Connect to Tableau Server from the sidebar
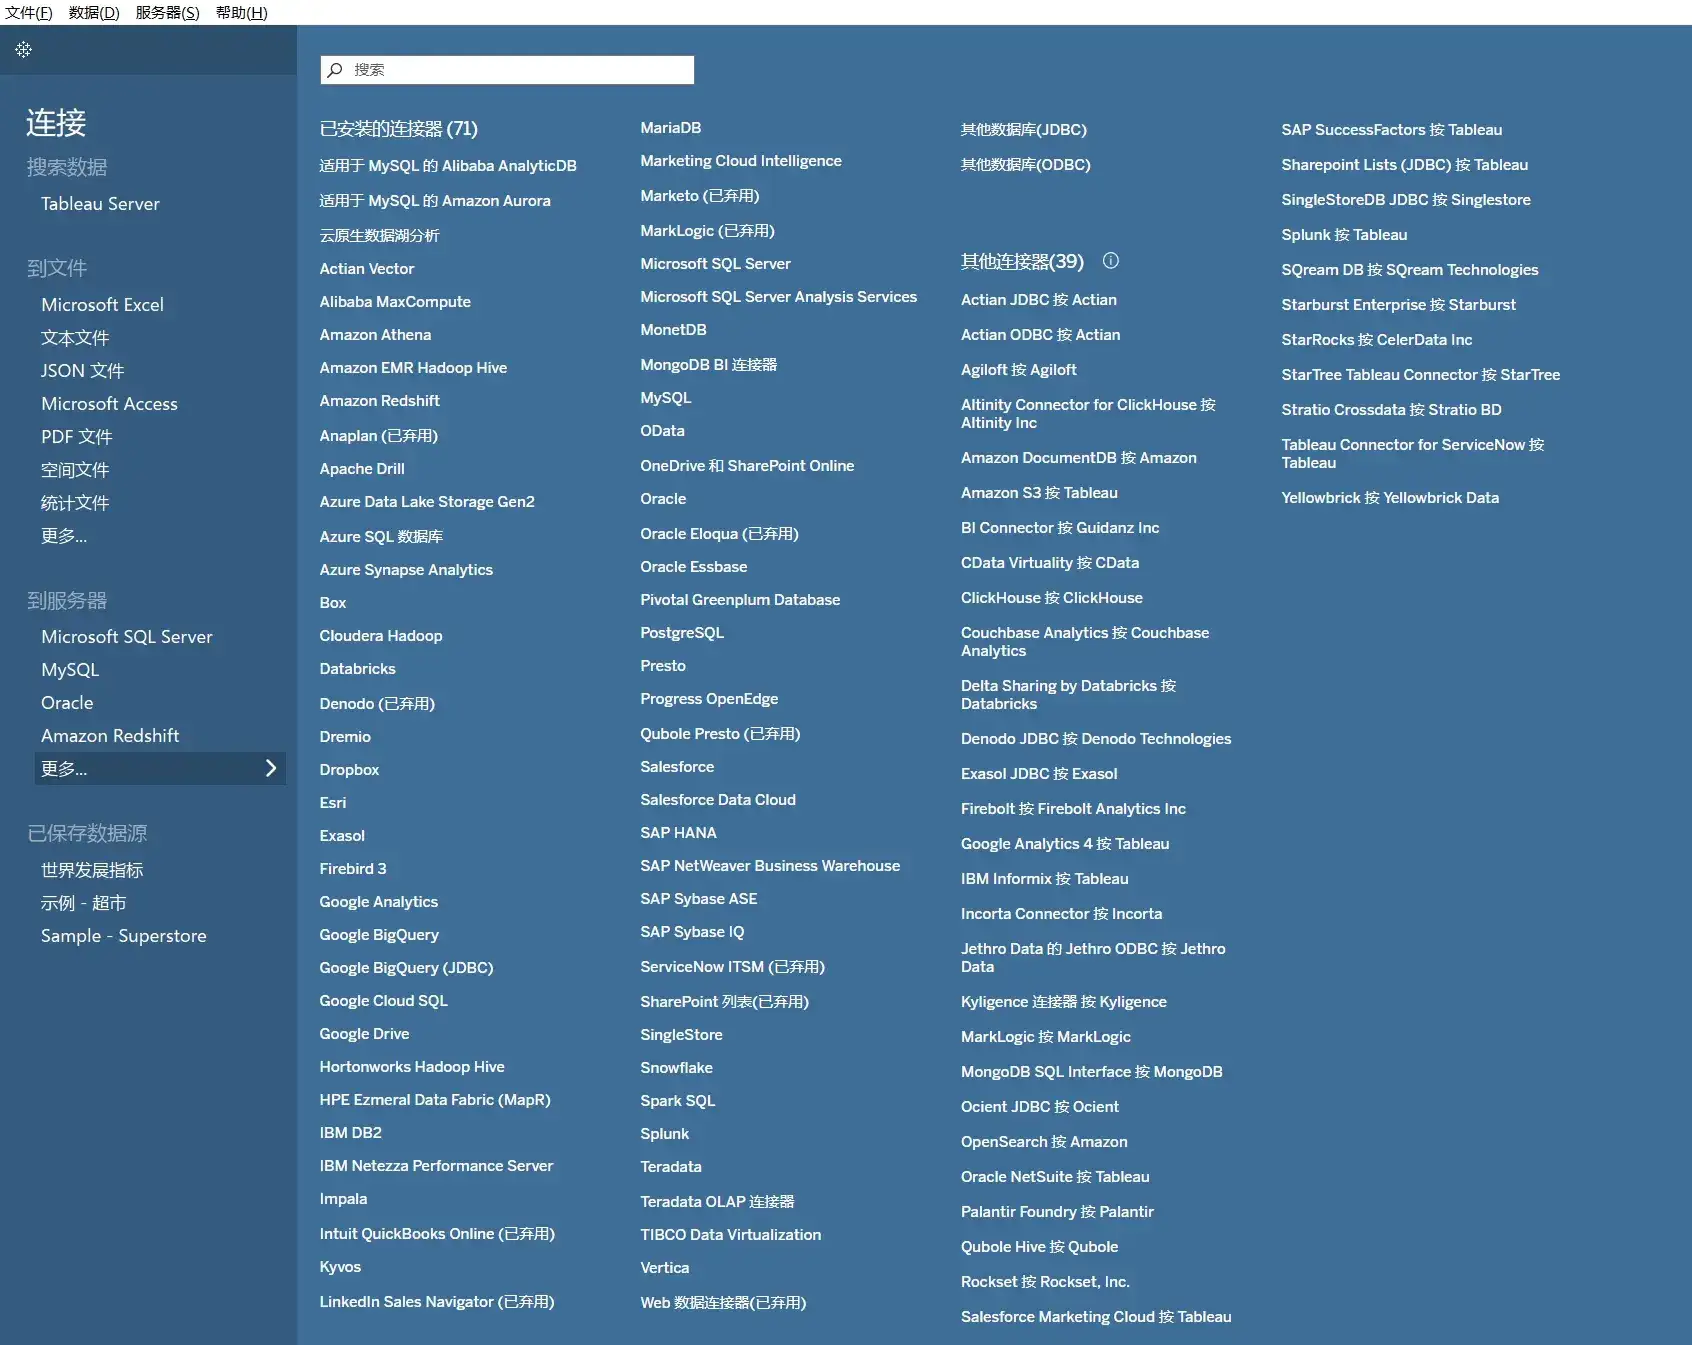This screenshot has height=1345, width=1692. 100,204
